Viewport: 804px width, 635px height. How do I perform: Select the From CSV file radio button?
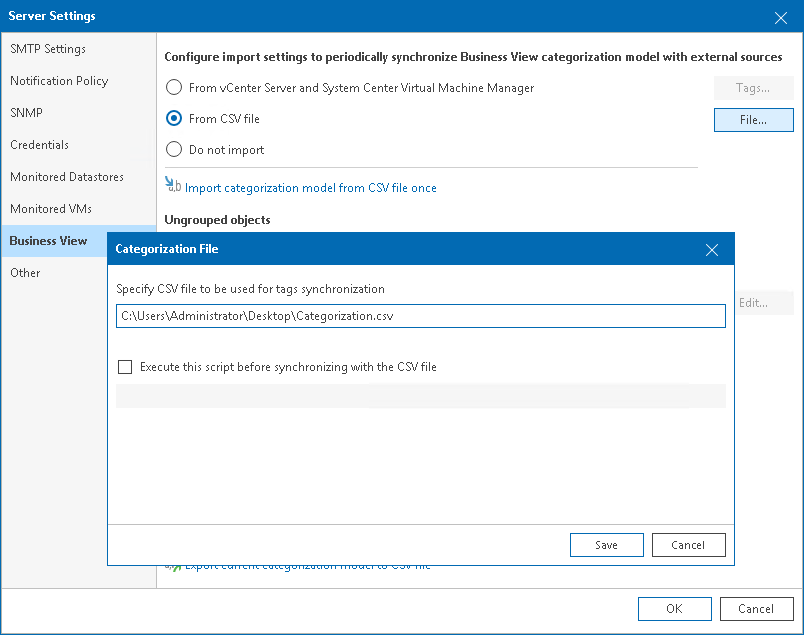tap(174, 118)
